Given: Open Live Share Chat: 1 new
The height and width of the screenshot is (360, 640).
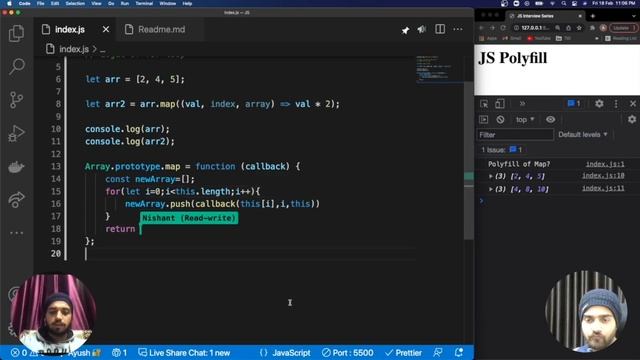Looking at the screenshot, I should click(x=184, y=353).
